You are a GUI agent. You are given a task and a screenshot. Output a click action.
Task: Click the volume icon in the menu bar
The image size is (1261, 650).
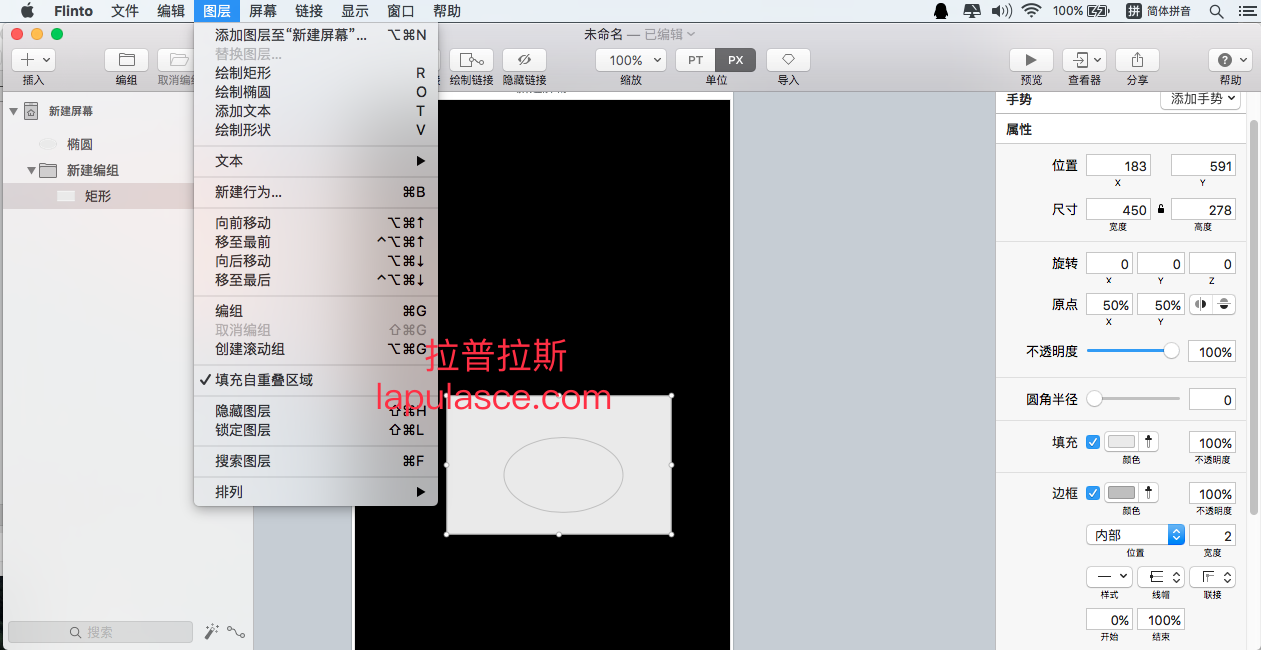pyautogui.click(x=1000, y=11)
